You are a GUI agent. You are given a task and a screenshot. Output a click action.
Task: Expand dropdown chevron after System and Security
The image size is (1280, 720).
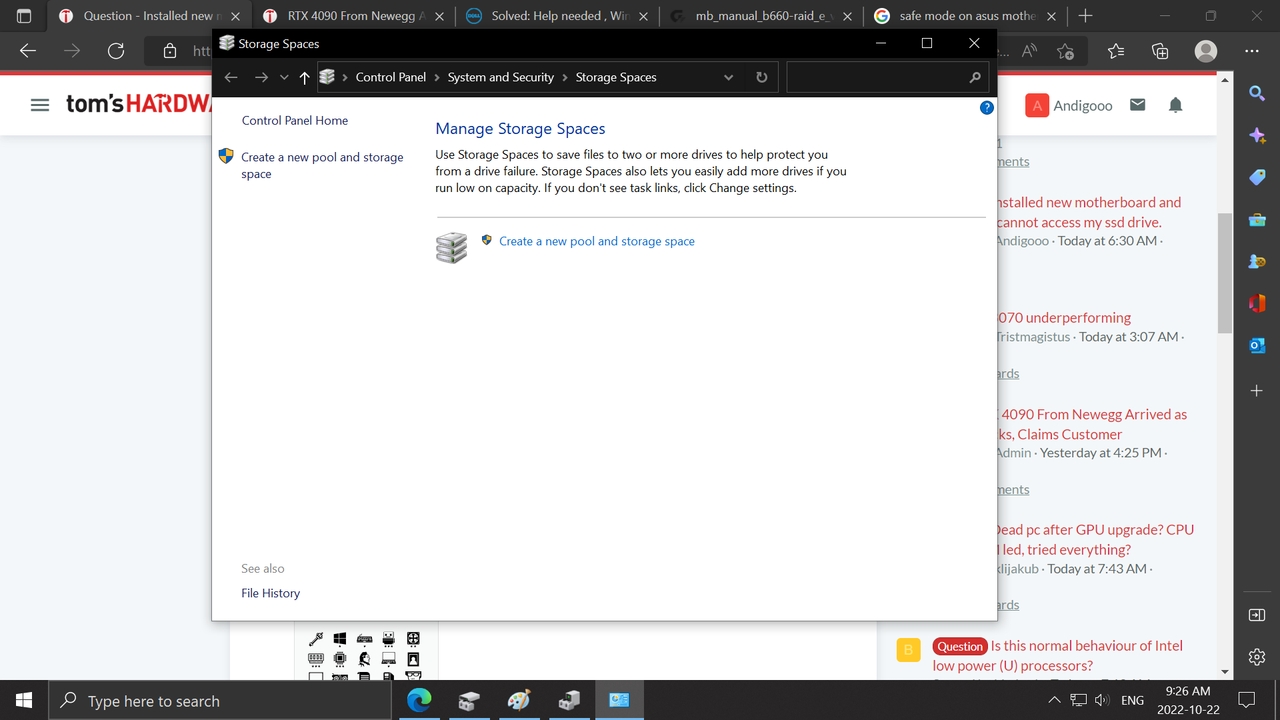click(564, 77)
